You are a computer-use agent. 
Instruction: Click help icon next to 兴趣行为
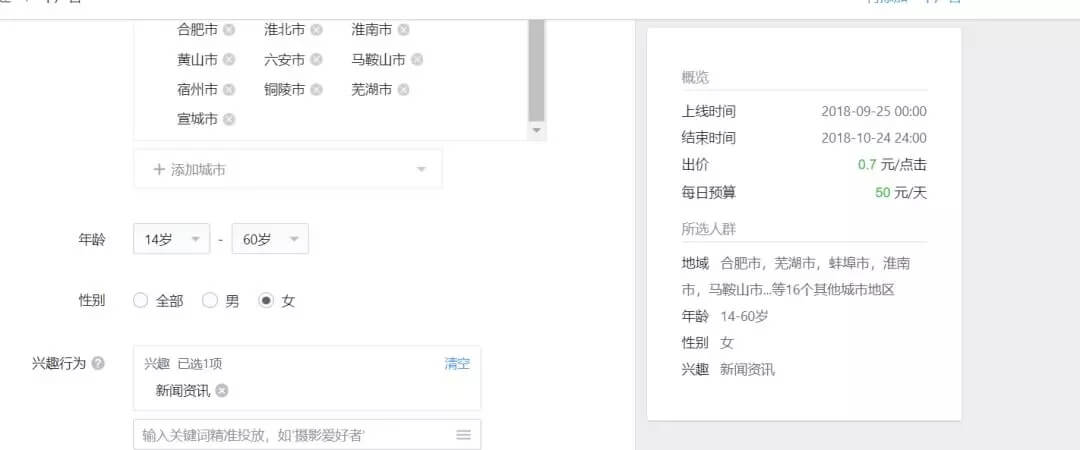(x=98, y=364)
